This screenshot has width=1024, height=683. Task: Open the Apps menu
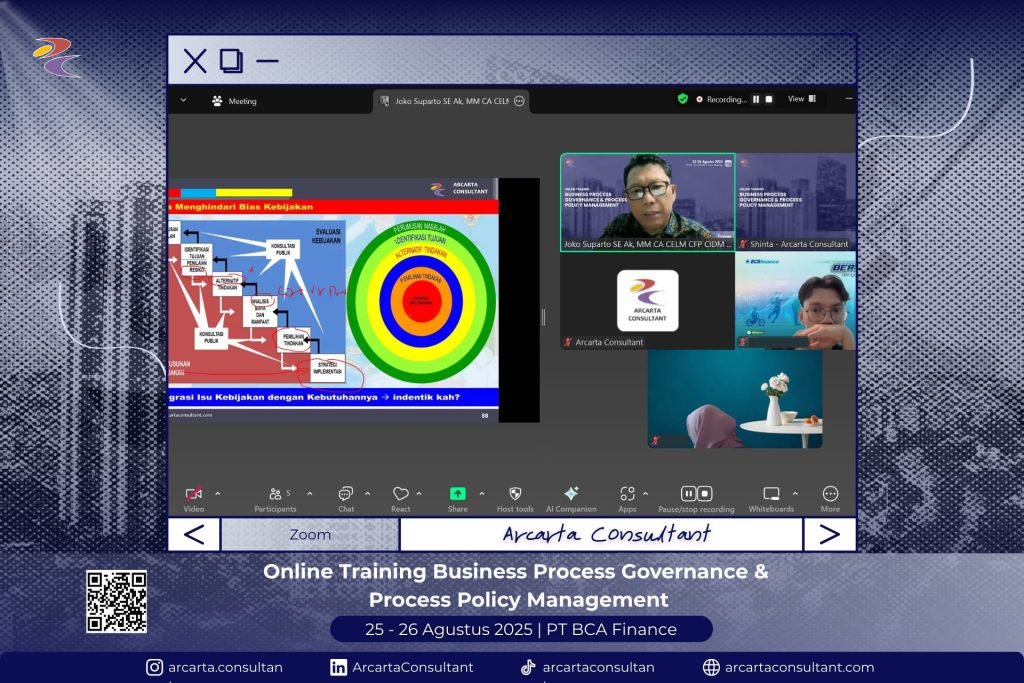coord(627,494)
